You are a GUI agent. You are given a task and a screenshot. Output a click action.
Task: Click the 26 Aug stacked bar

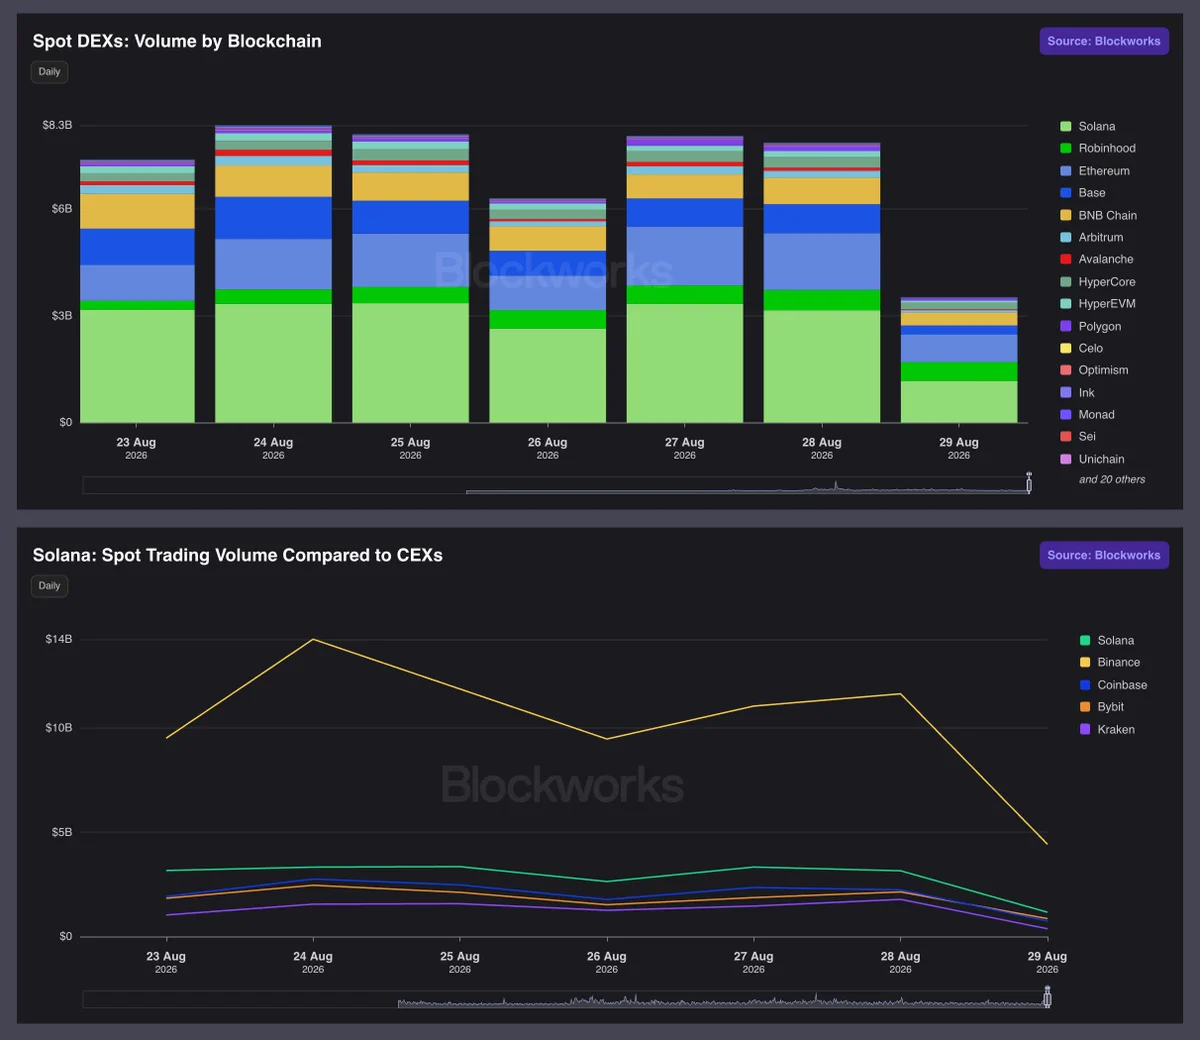547,311
